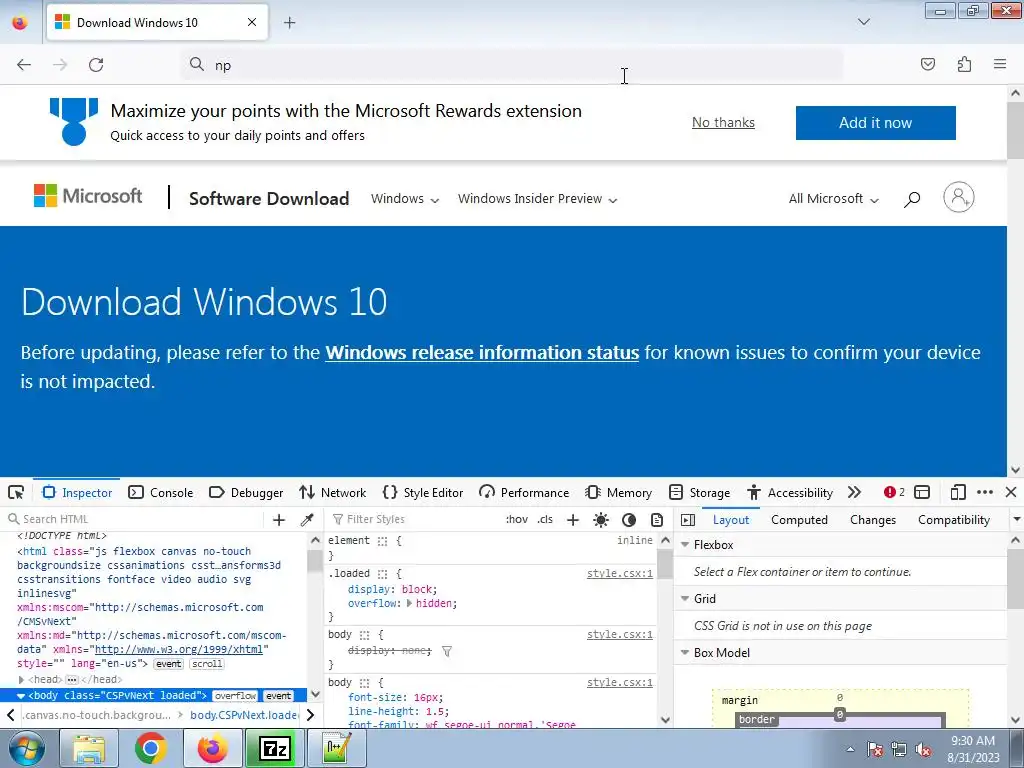Open Windows release information status link
The image size is (1024, 768).
click(482, 353)
